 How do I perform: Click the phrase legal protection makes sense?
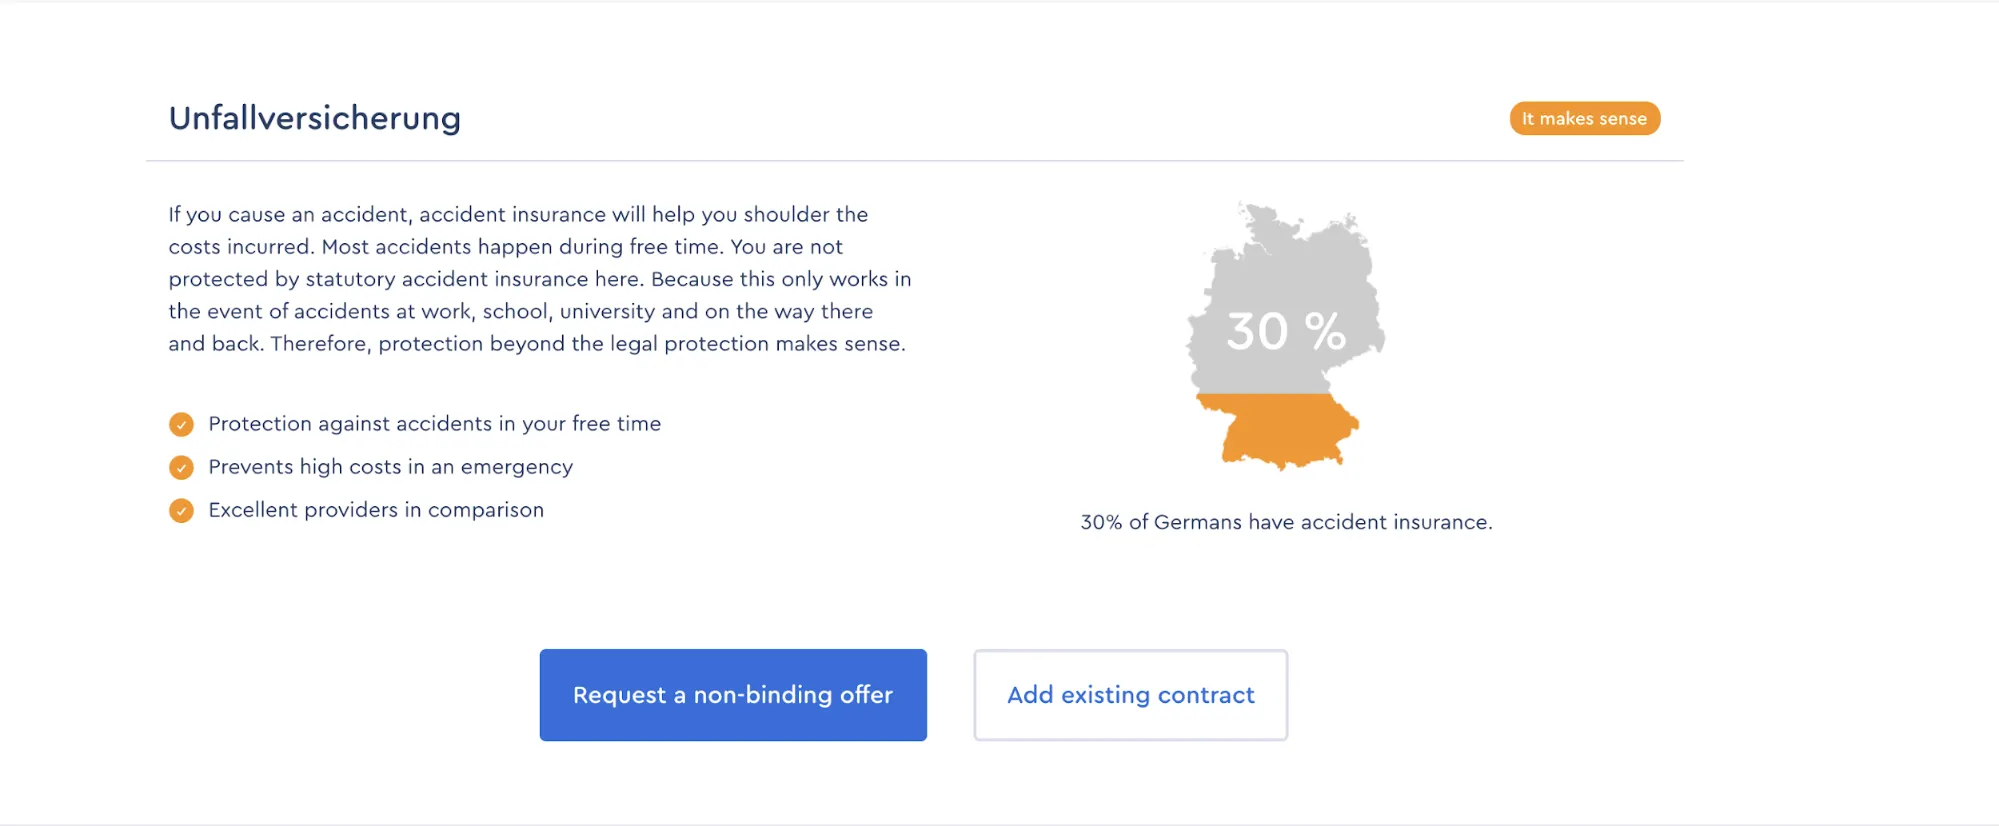tap(784, 344)
